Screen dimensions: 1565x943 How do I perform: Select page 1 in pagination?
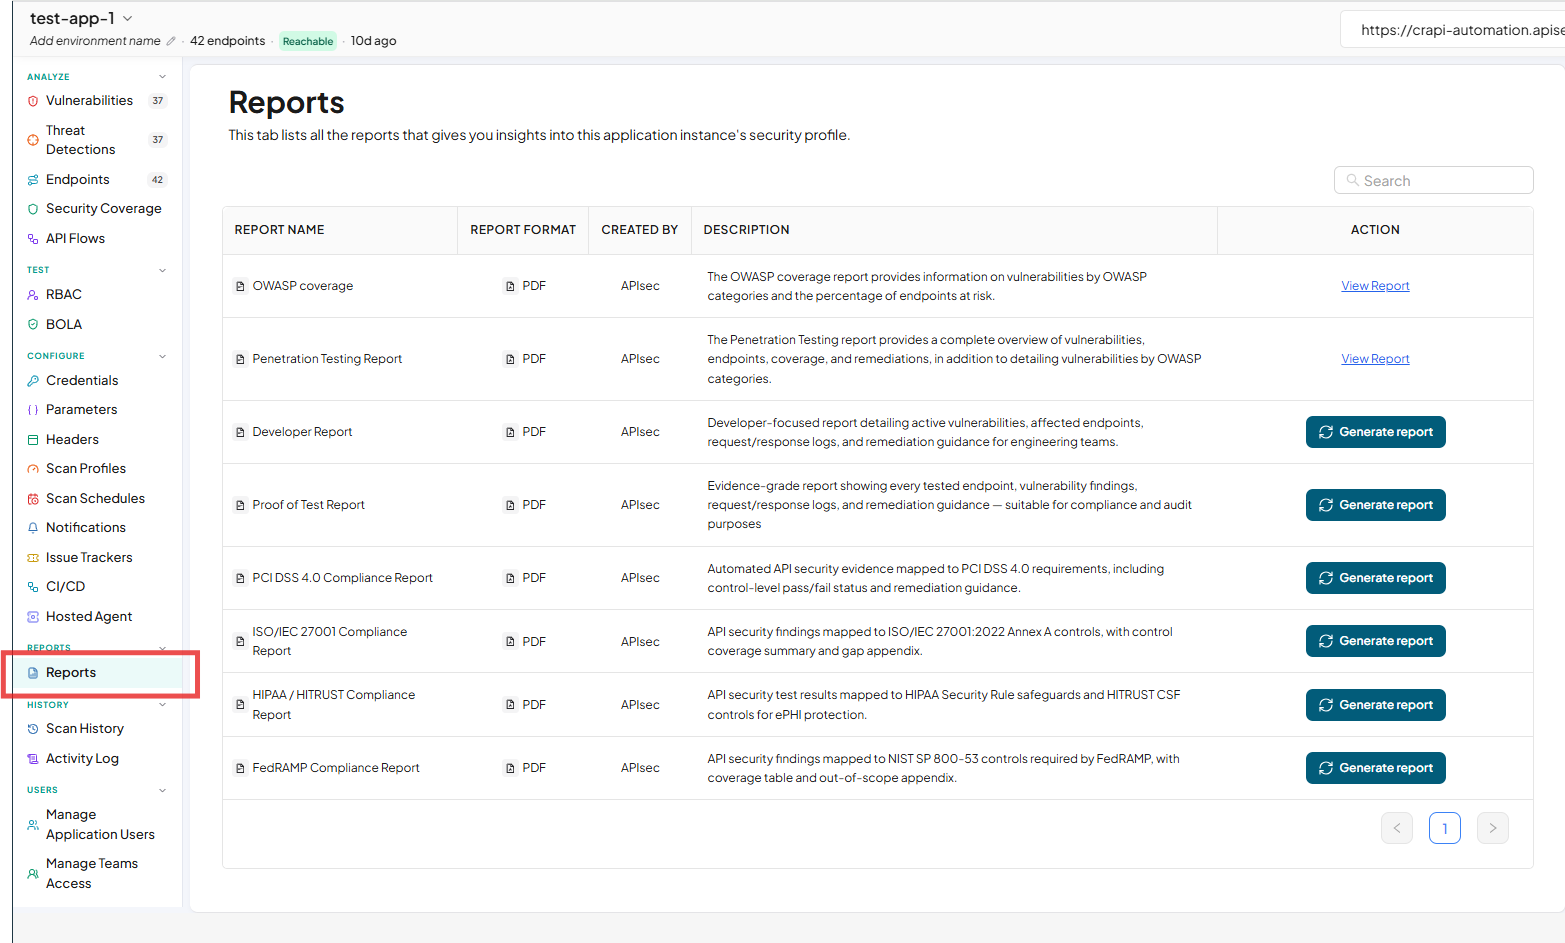click(x=1445, y=828)
